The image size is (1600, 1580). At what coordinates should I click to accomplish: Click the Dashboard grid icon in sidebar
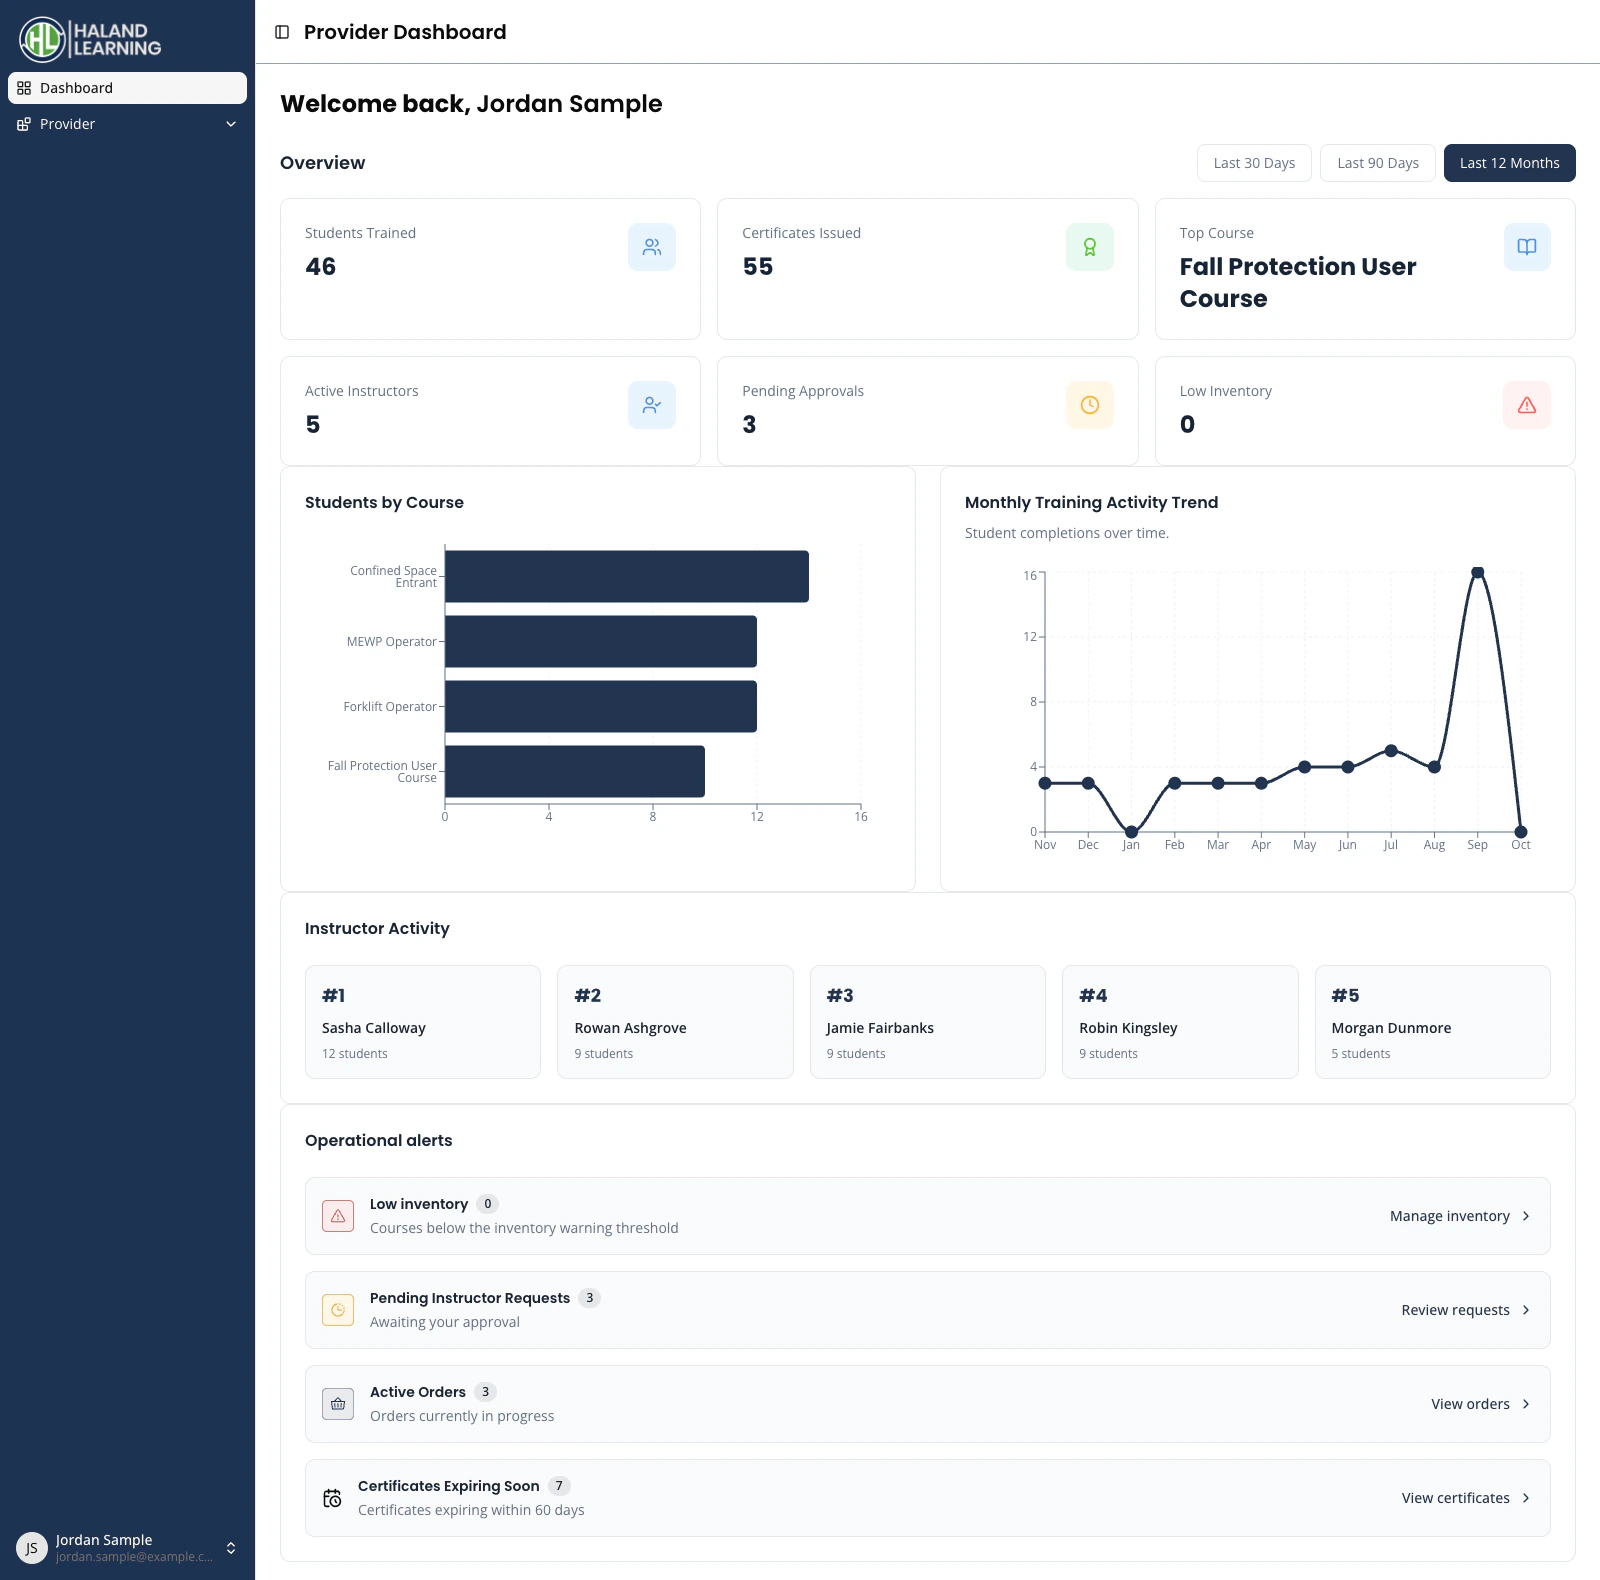[24, 88]
